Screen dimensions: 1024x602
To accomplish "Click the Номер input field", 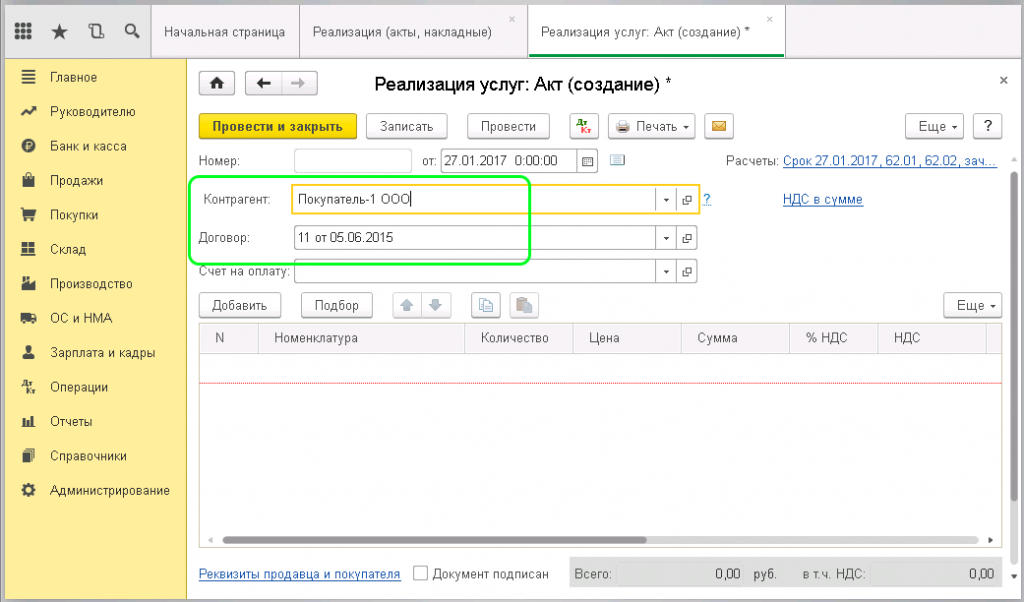I will (x=353, y=161).
